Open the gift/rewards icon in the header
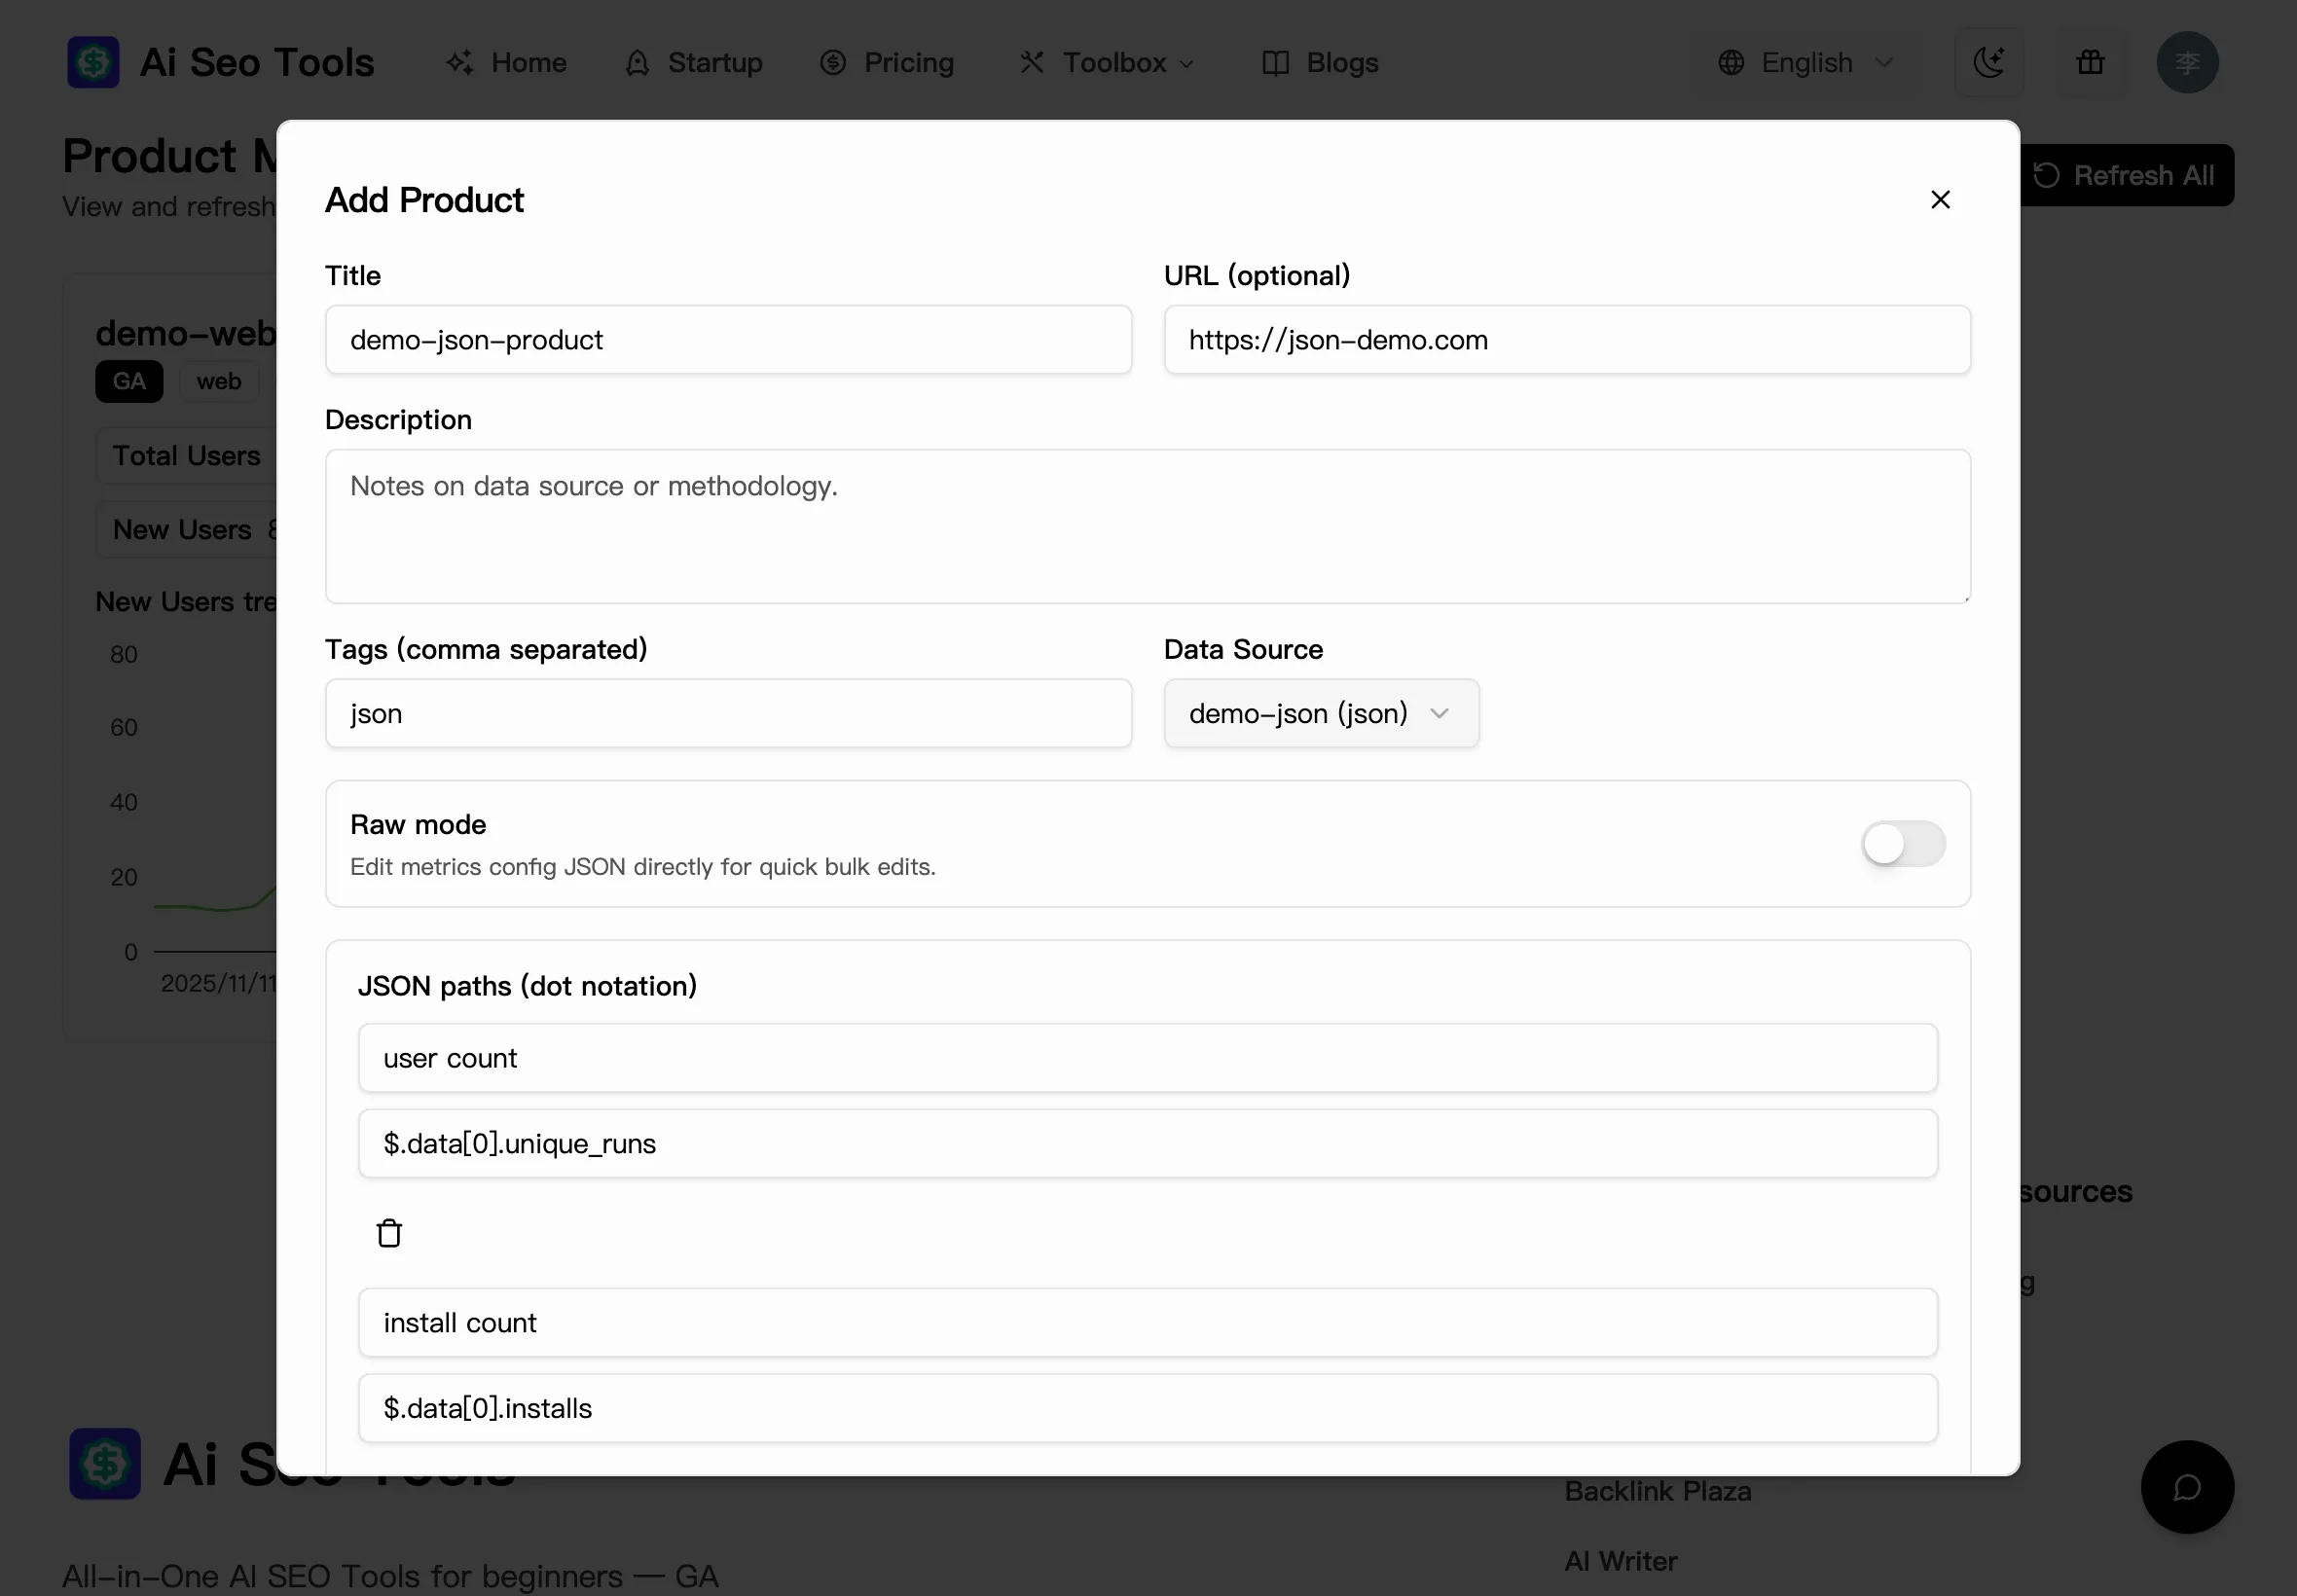The width and height of the screenshot is (2297, 1596). [x=2090, y=62]
